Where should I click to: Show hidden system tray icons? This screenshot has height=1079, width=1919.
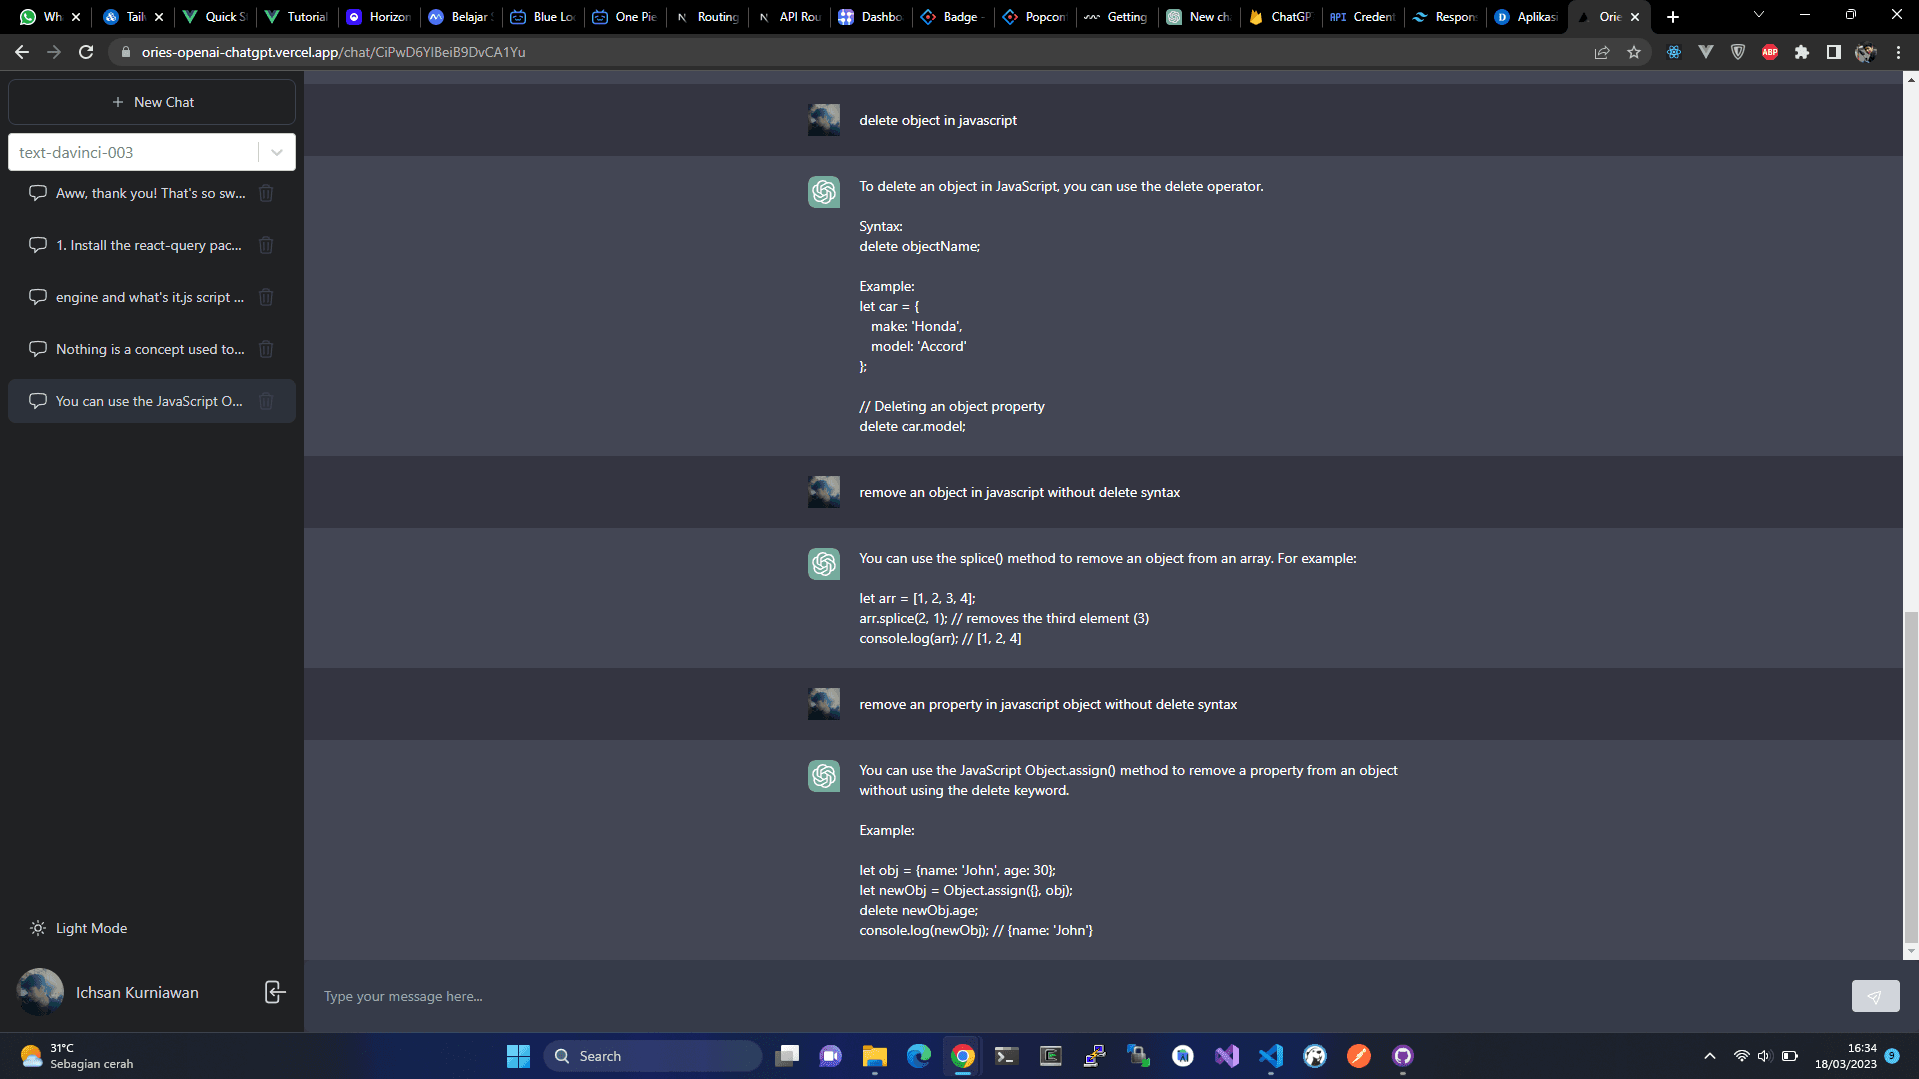(x=1709, y=1056)
